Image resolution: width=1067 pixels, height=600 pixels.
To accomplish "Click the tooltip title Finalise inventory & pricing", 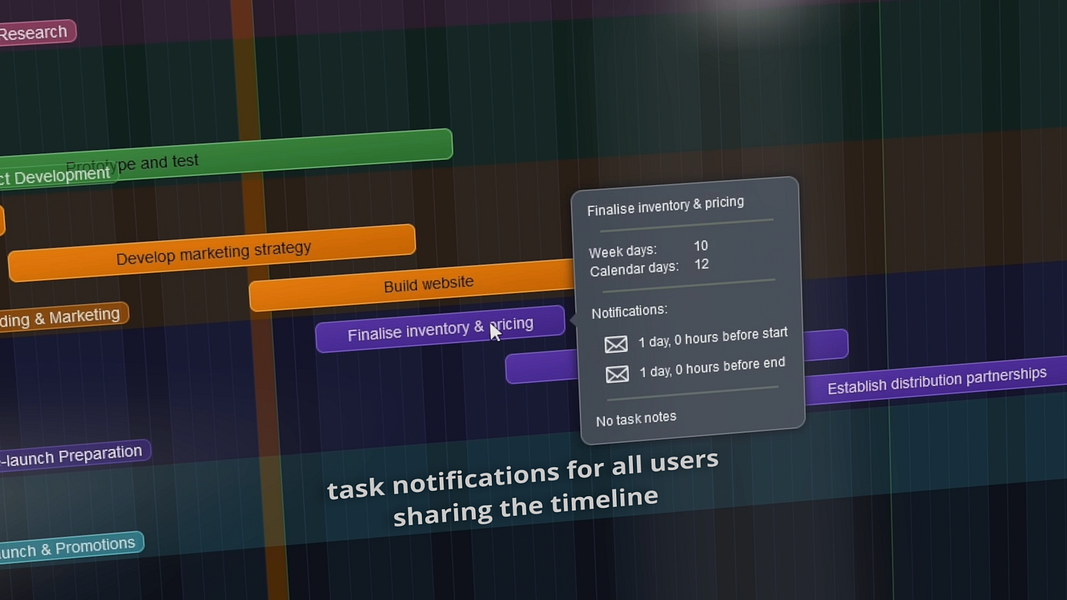I will tap(666, 205).
